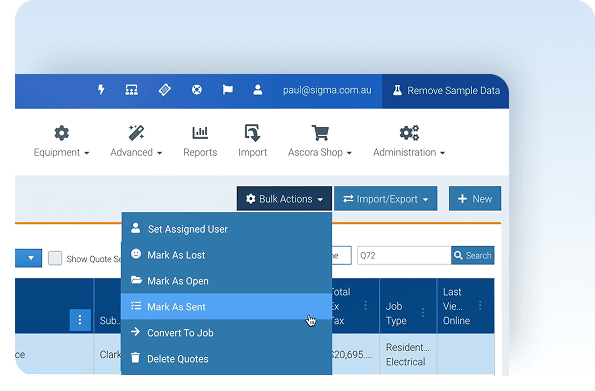This screenshot has width=595, height=391.
Task: Open the Total Ex Tax column menu dots
Action: pyautogui.click(x=365, y=306)
